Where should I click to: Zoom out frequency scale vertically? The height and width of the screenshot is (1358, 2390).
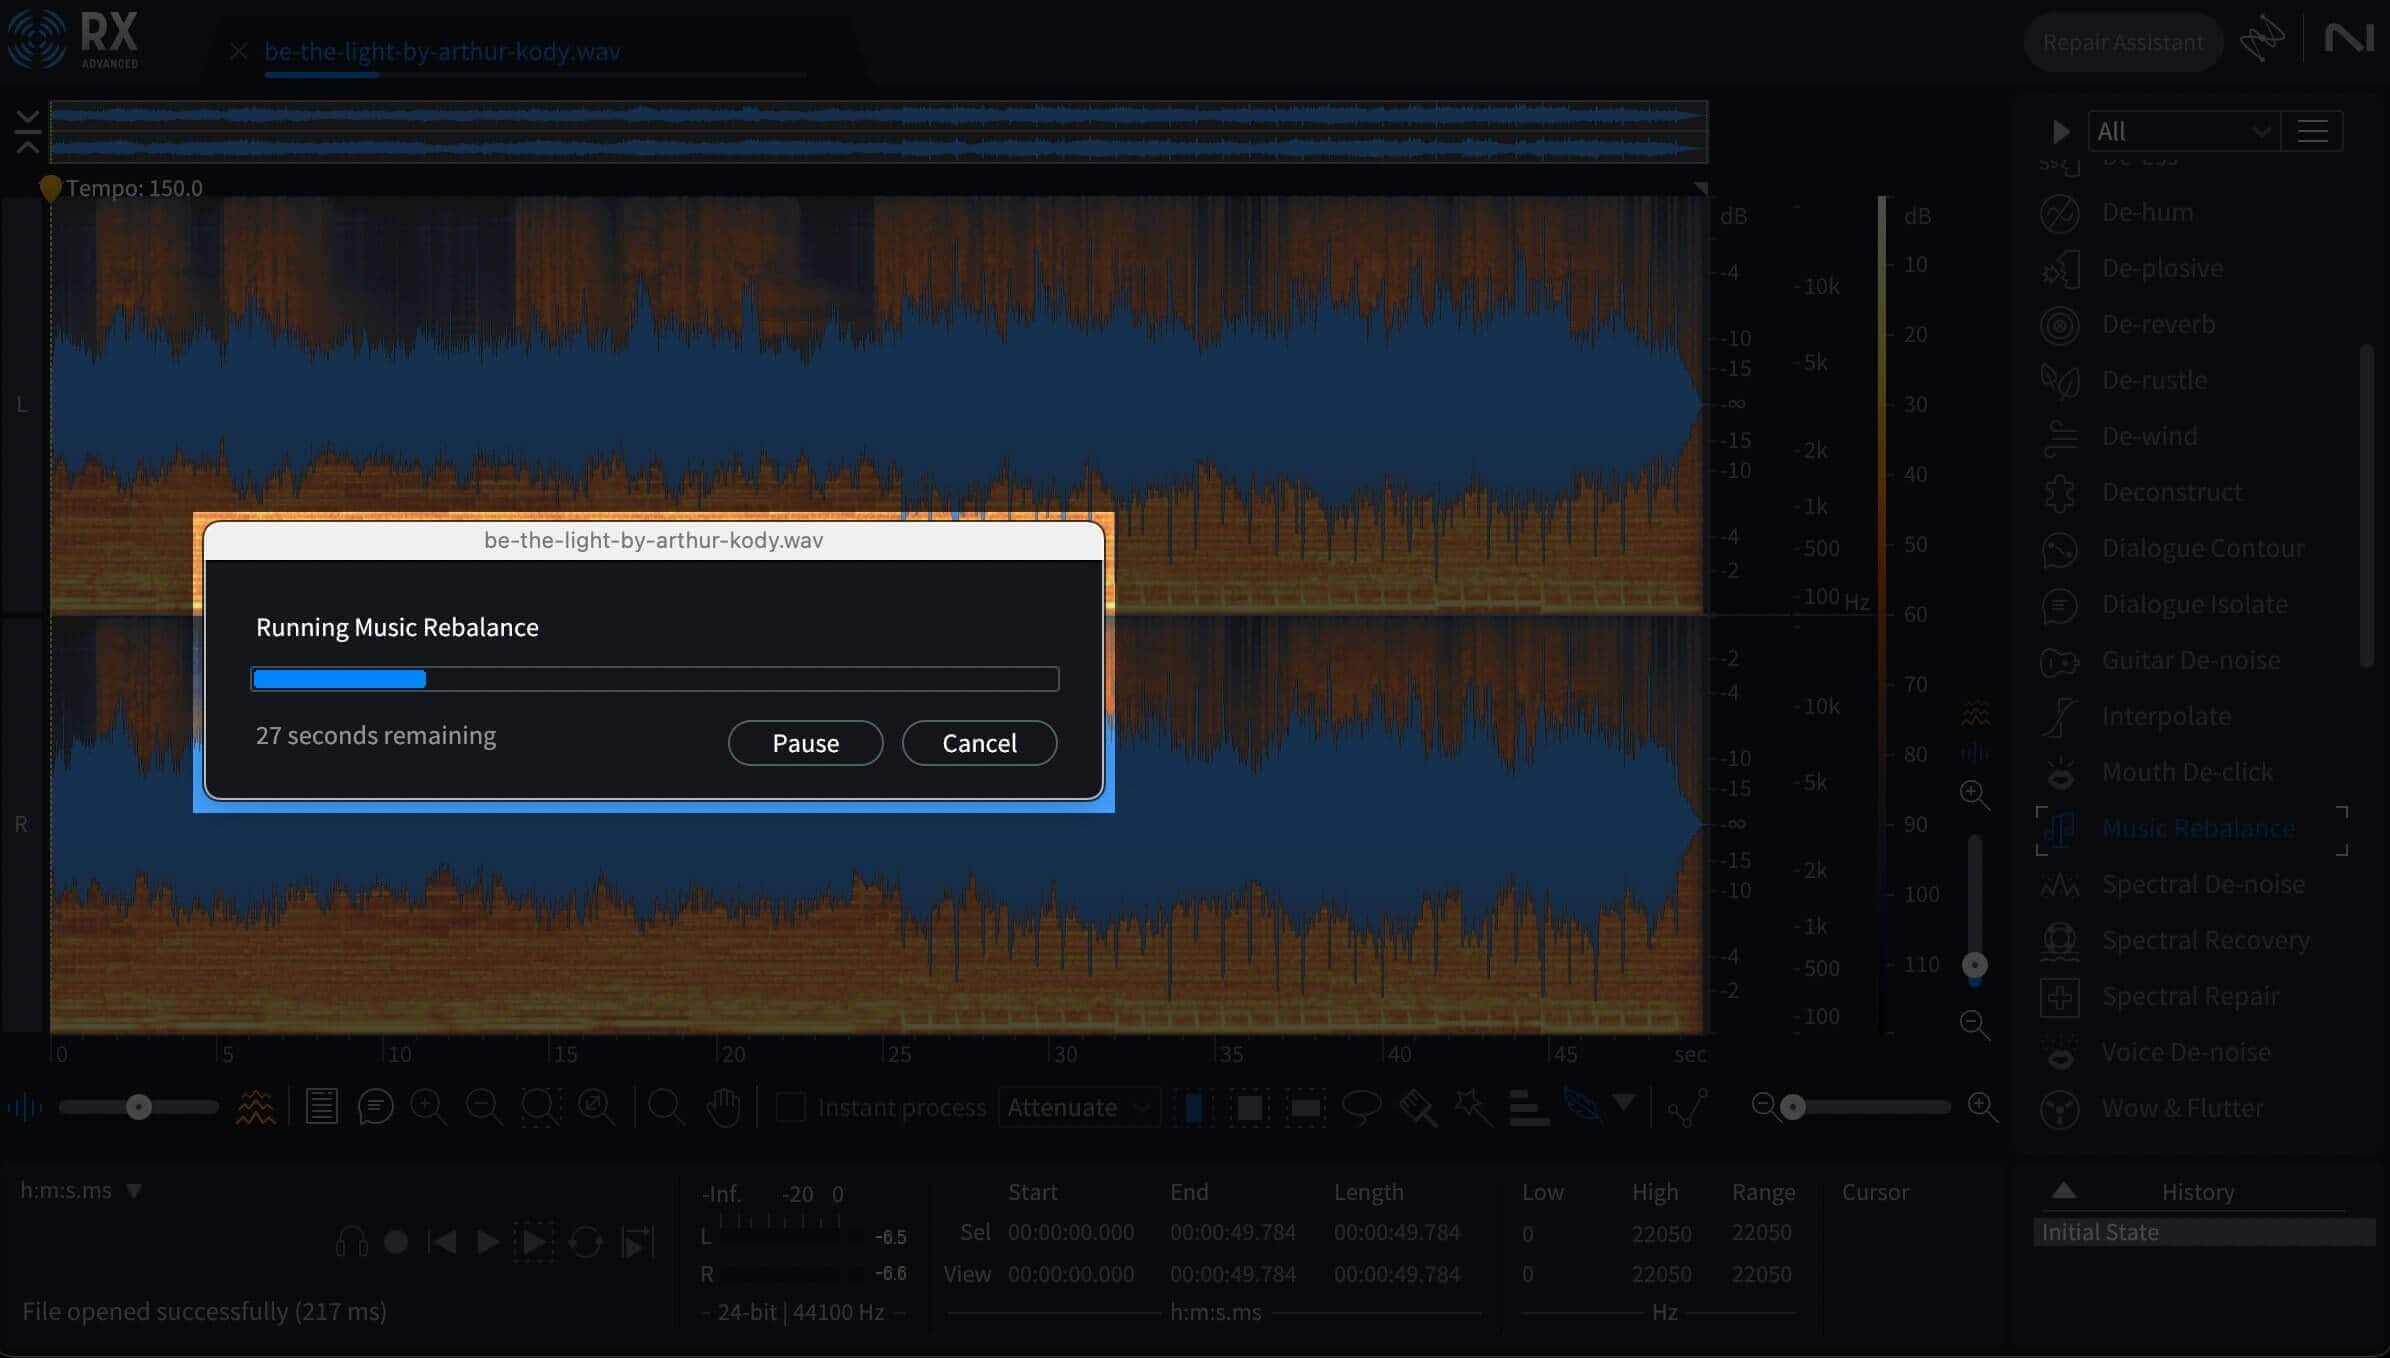pyautogui.click(x=1974, y=1024)
